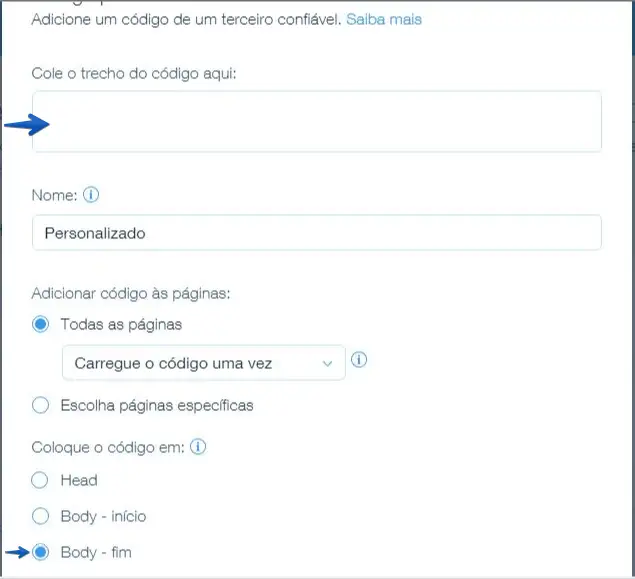Select the 'Body - fim' radio button
Viewport: 635px width, 579px height.
point(40,552)
